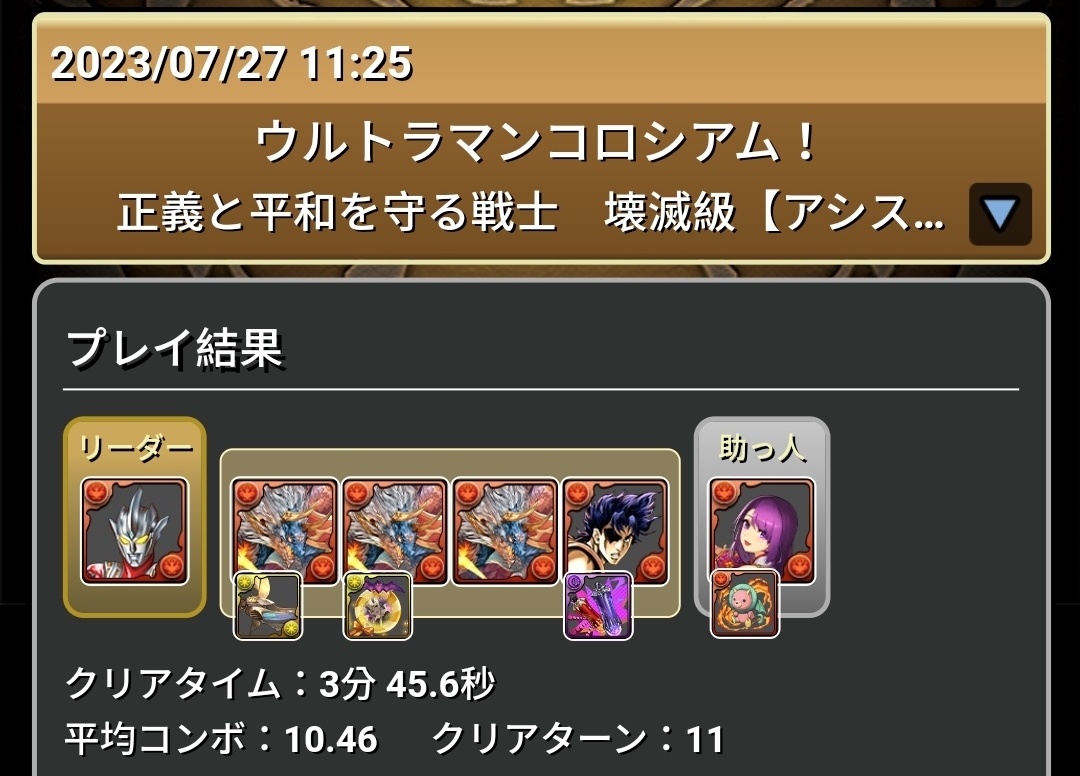Tap the クリアタイム 3分 45.6秒 text
Screen dimensions: 1080x776
280,684
